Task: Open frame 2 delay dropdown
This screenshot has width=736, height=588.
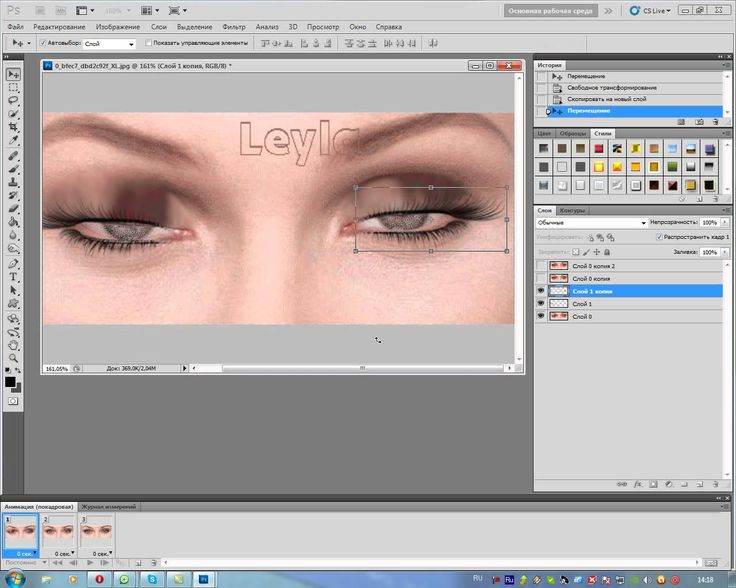Action: click(x=73, y=553)
